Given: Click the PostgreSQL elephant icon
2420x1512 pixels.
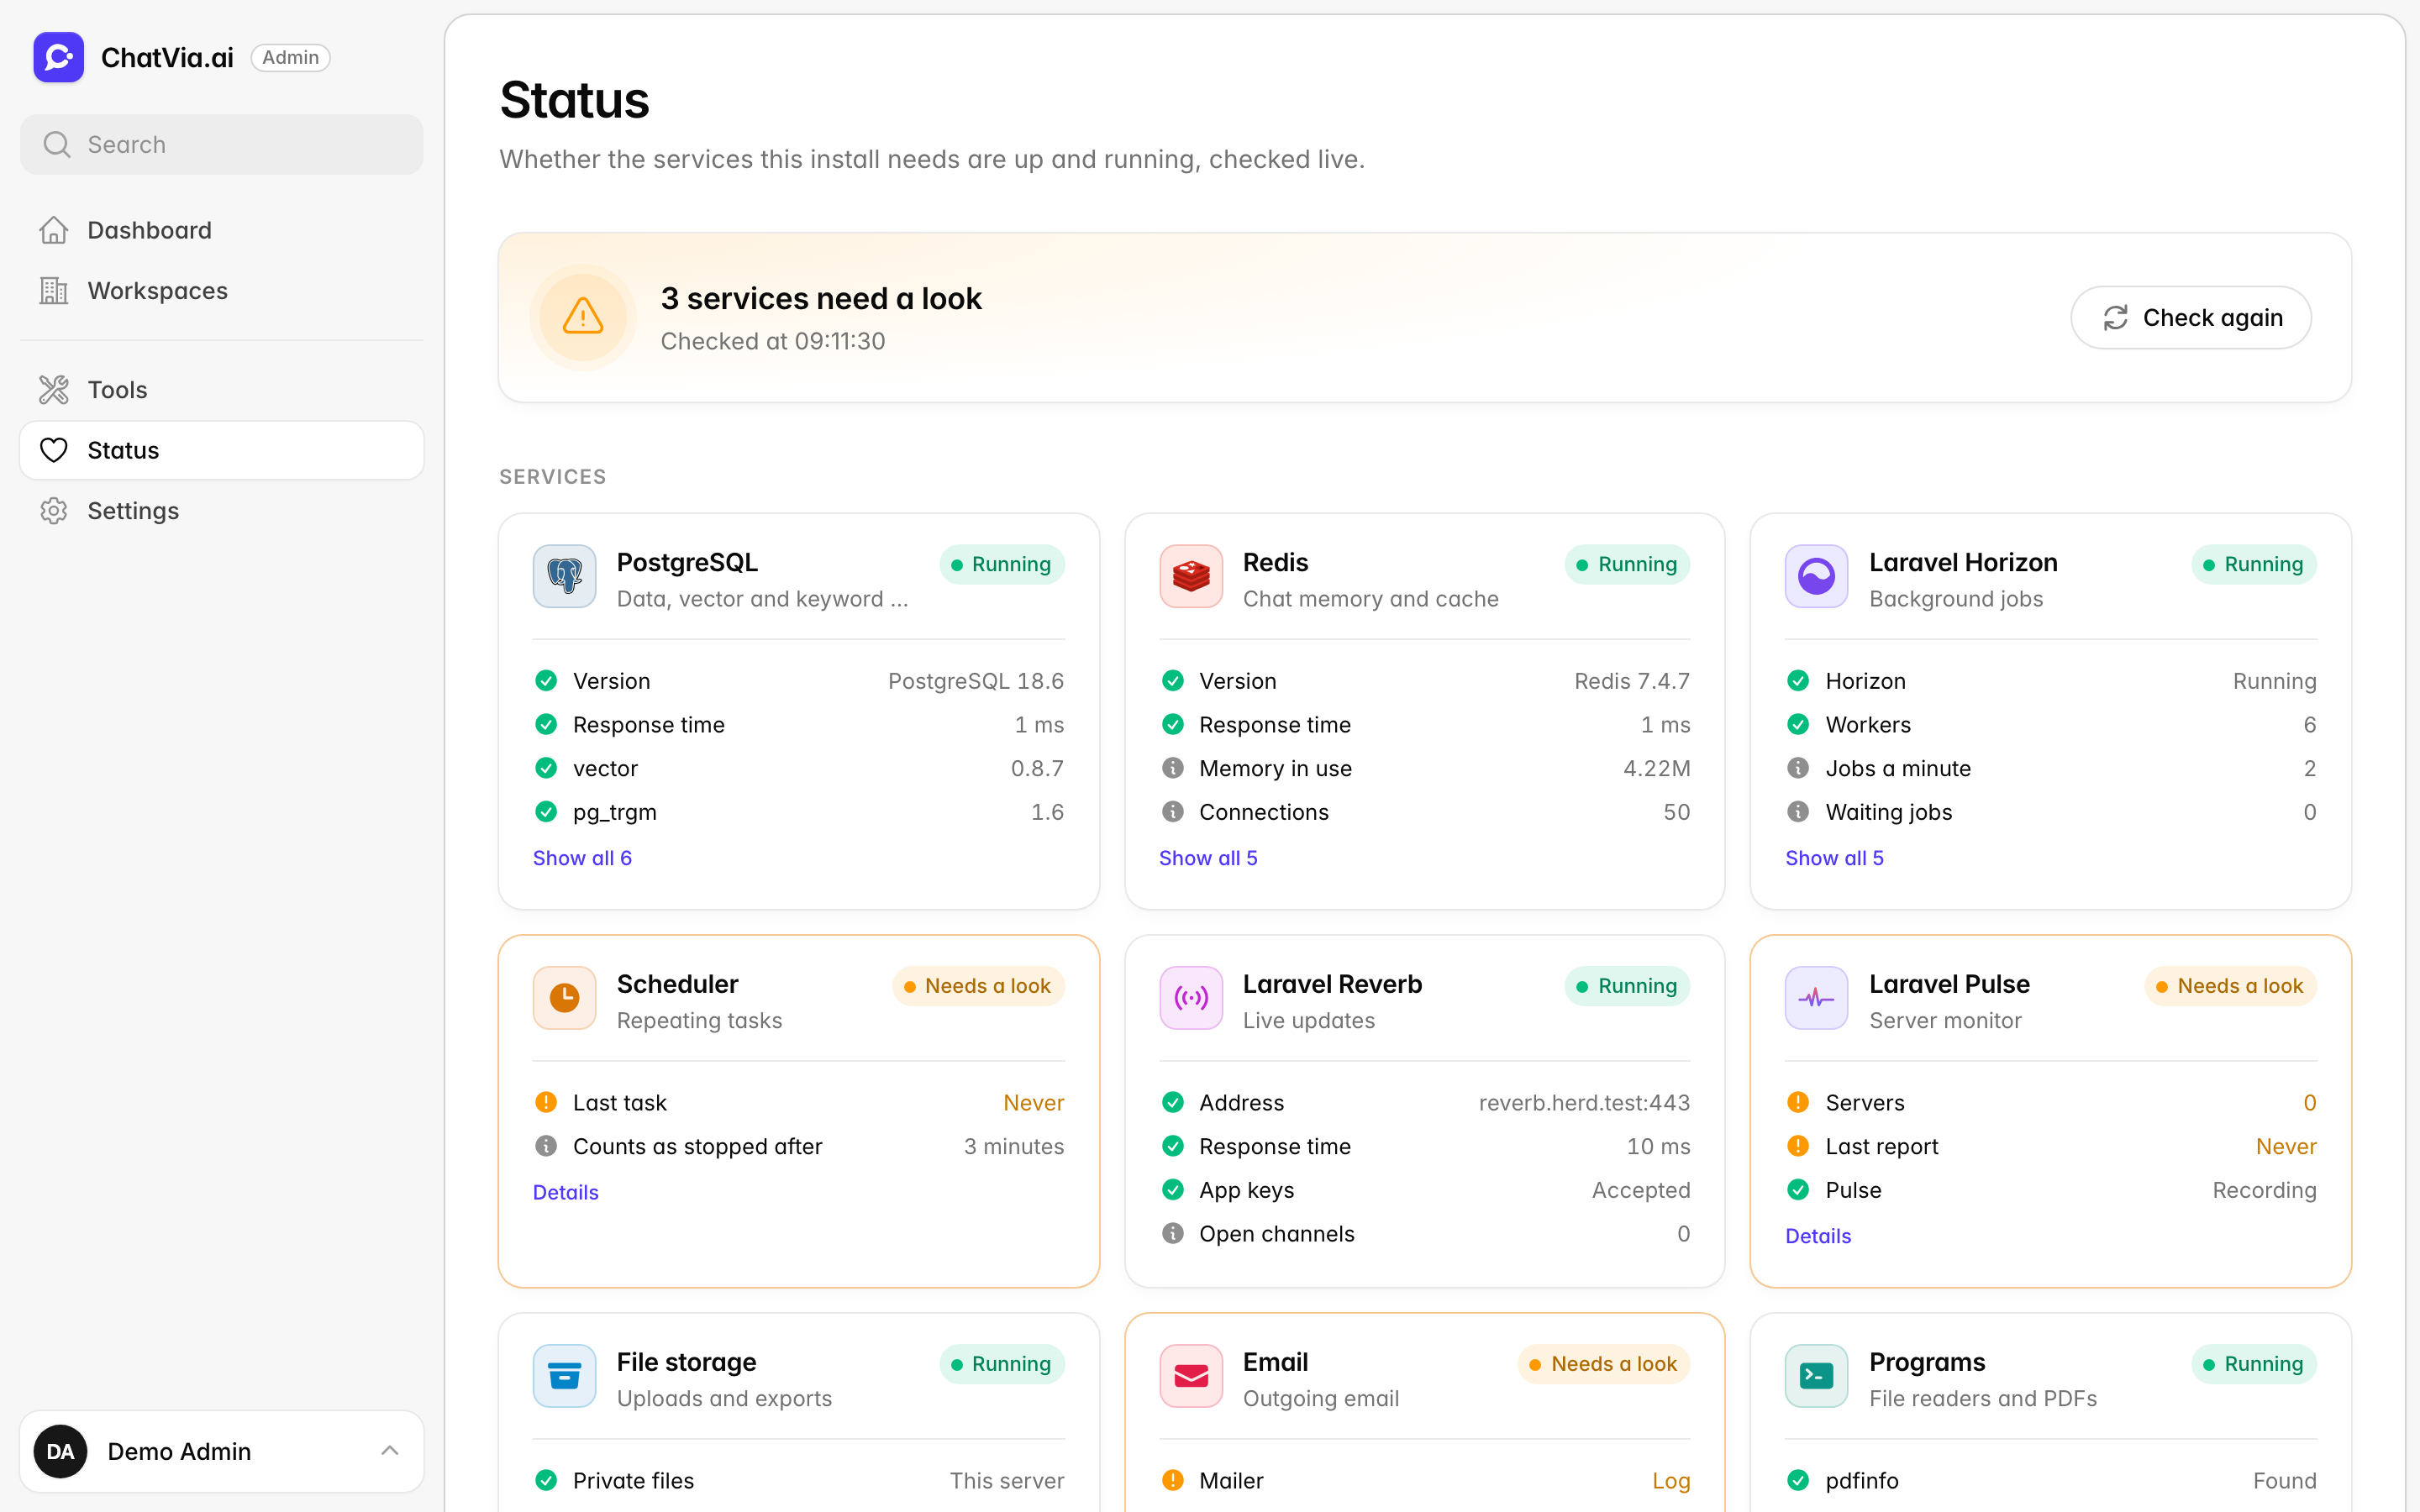Looking at the screenshot, I should [x=564, y=576].
